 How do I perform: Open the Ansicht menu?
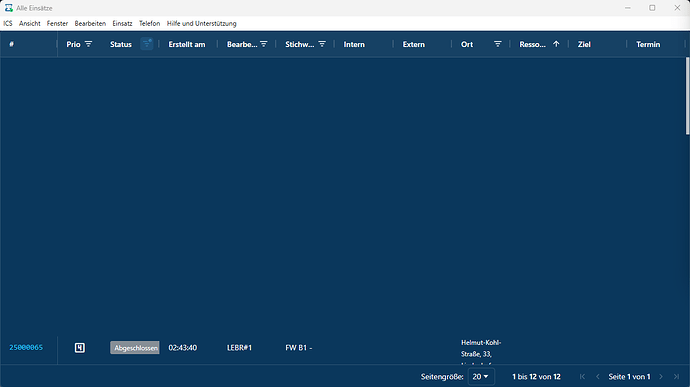click(29, 23)
